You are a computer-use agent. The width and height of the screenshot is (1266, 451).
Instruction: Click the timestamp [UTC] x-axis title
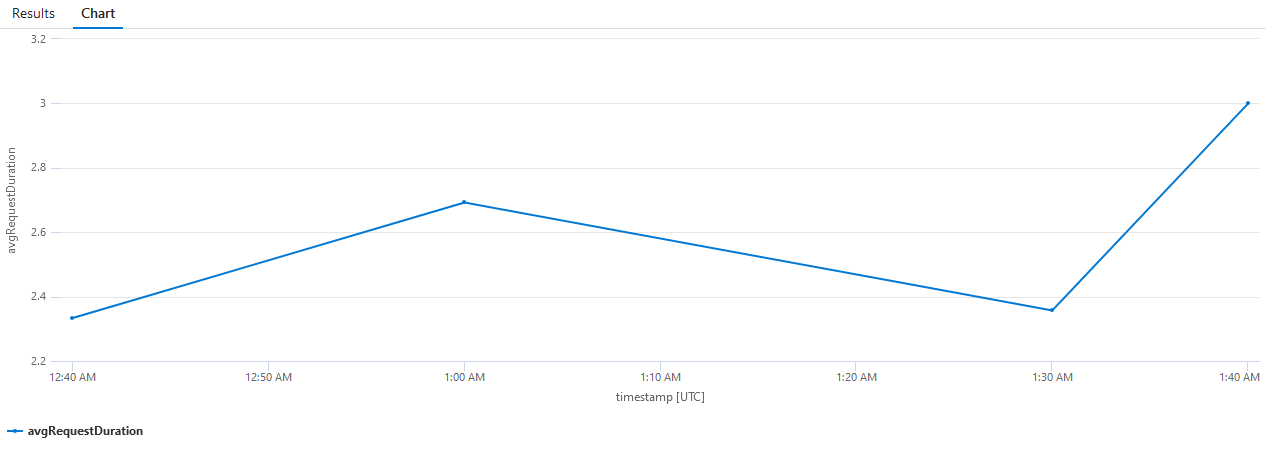(660, 397)
